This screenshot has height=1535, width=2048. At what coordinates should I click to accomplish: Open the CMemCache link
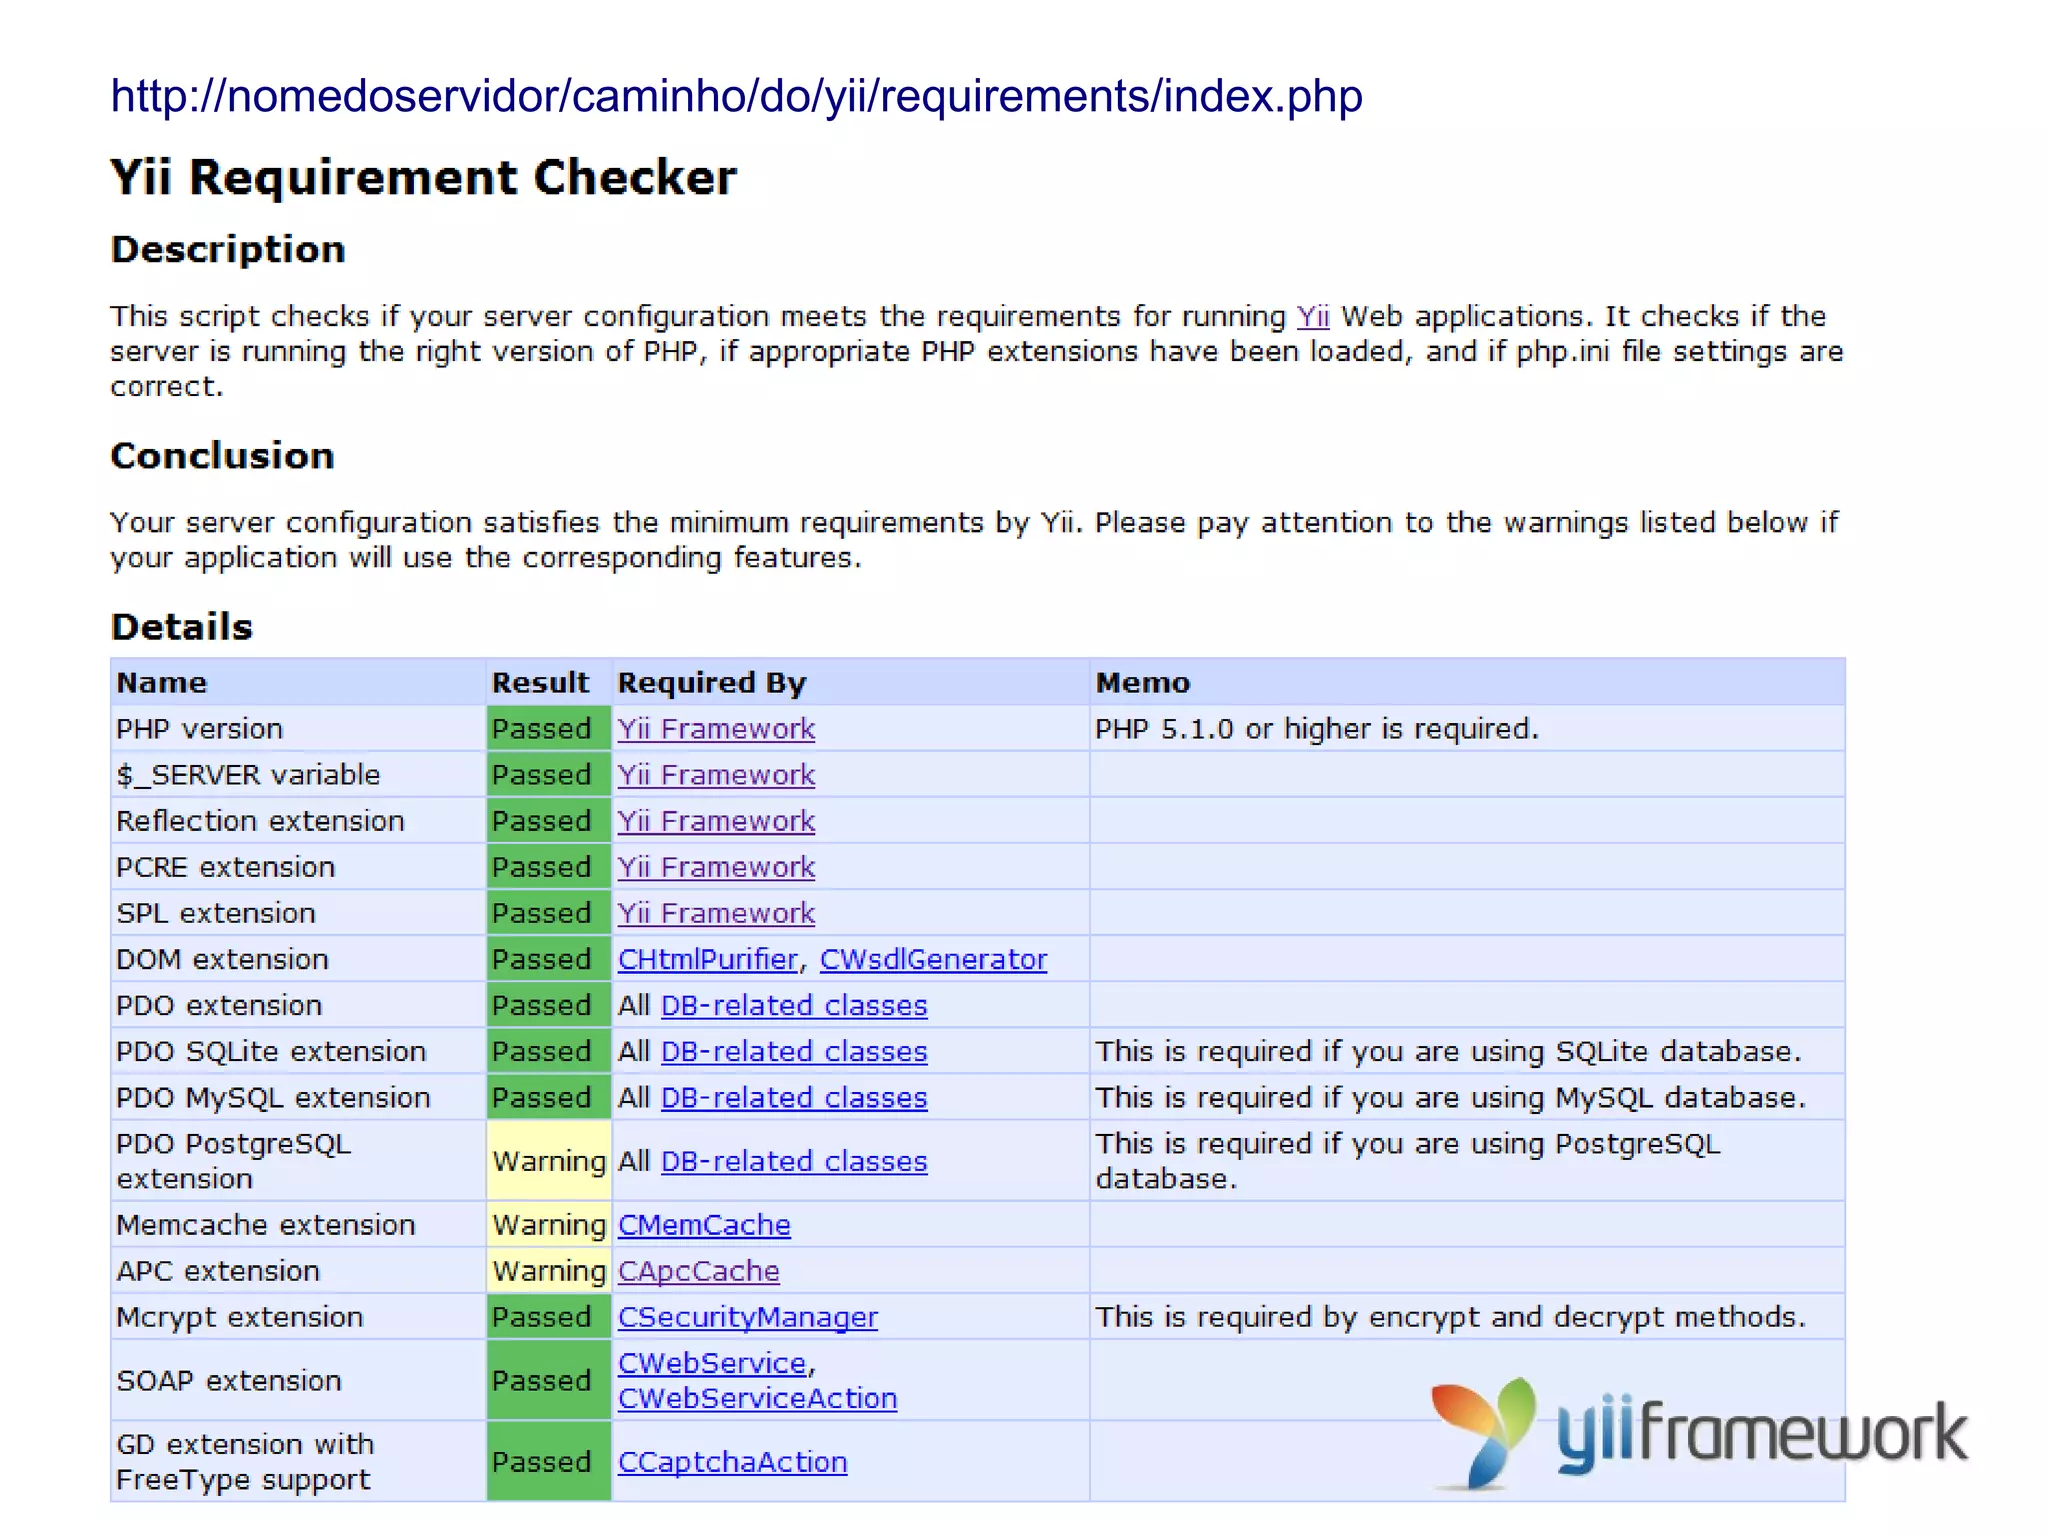coord(704,1225)
